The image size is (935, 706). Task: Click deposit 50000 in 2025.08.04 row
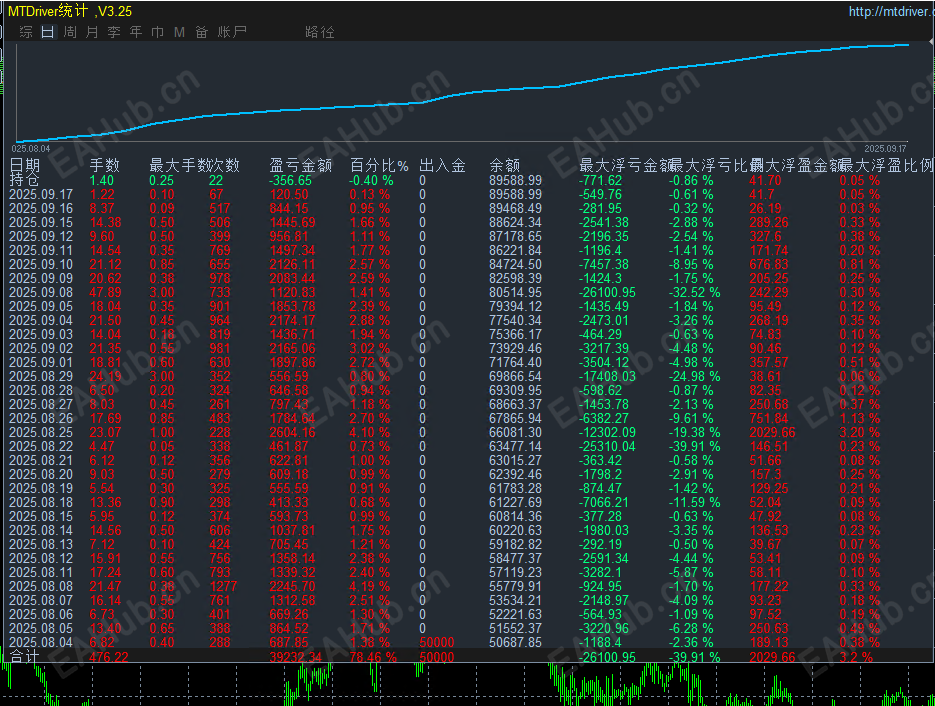click(x=436, y=643)
